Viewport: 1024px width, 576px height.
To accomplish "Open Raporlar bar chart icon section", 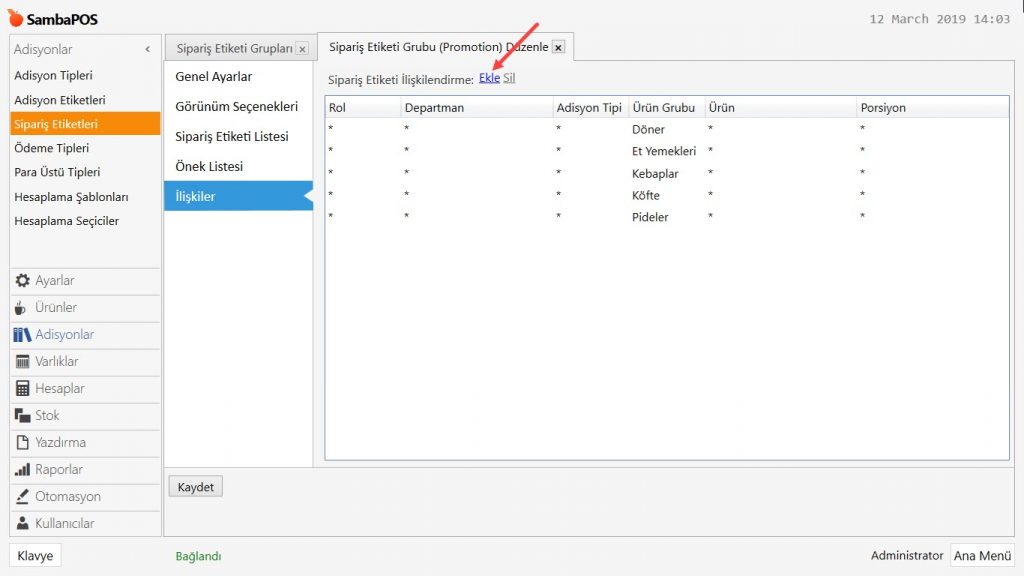I will [23, 470].
